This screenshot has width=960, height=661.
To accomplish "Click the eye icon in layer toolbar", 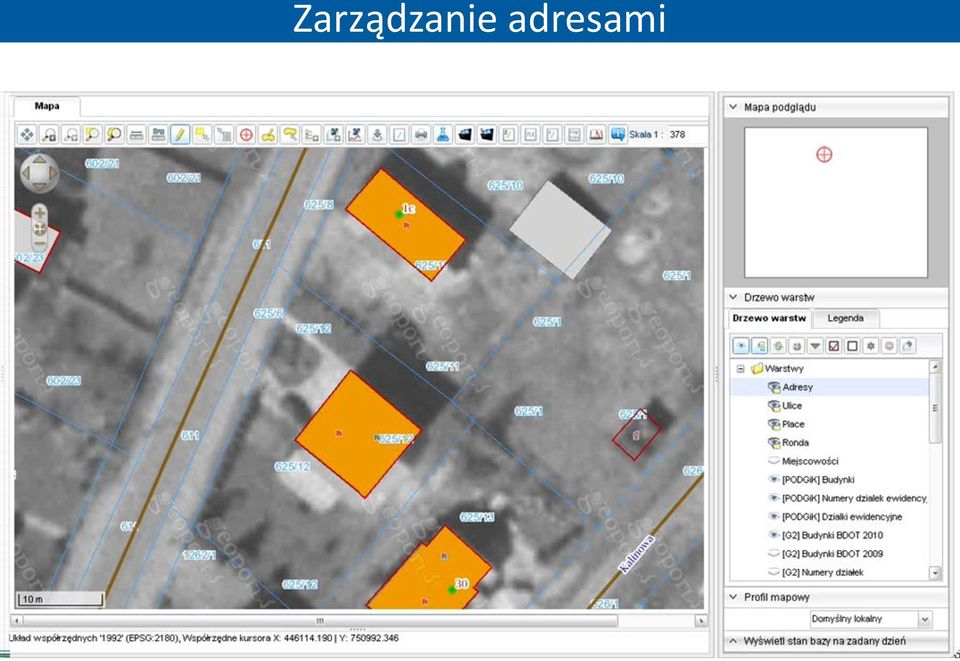I will pos(741,346).
